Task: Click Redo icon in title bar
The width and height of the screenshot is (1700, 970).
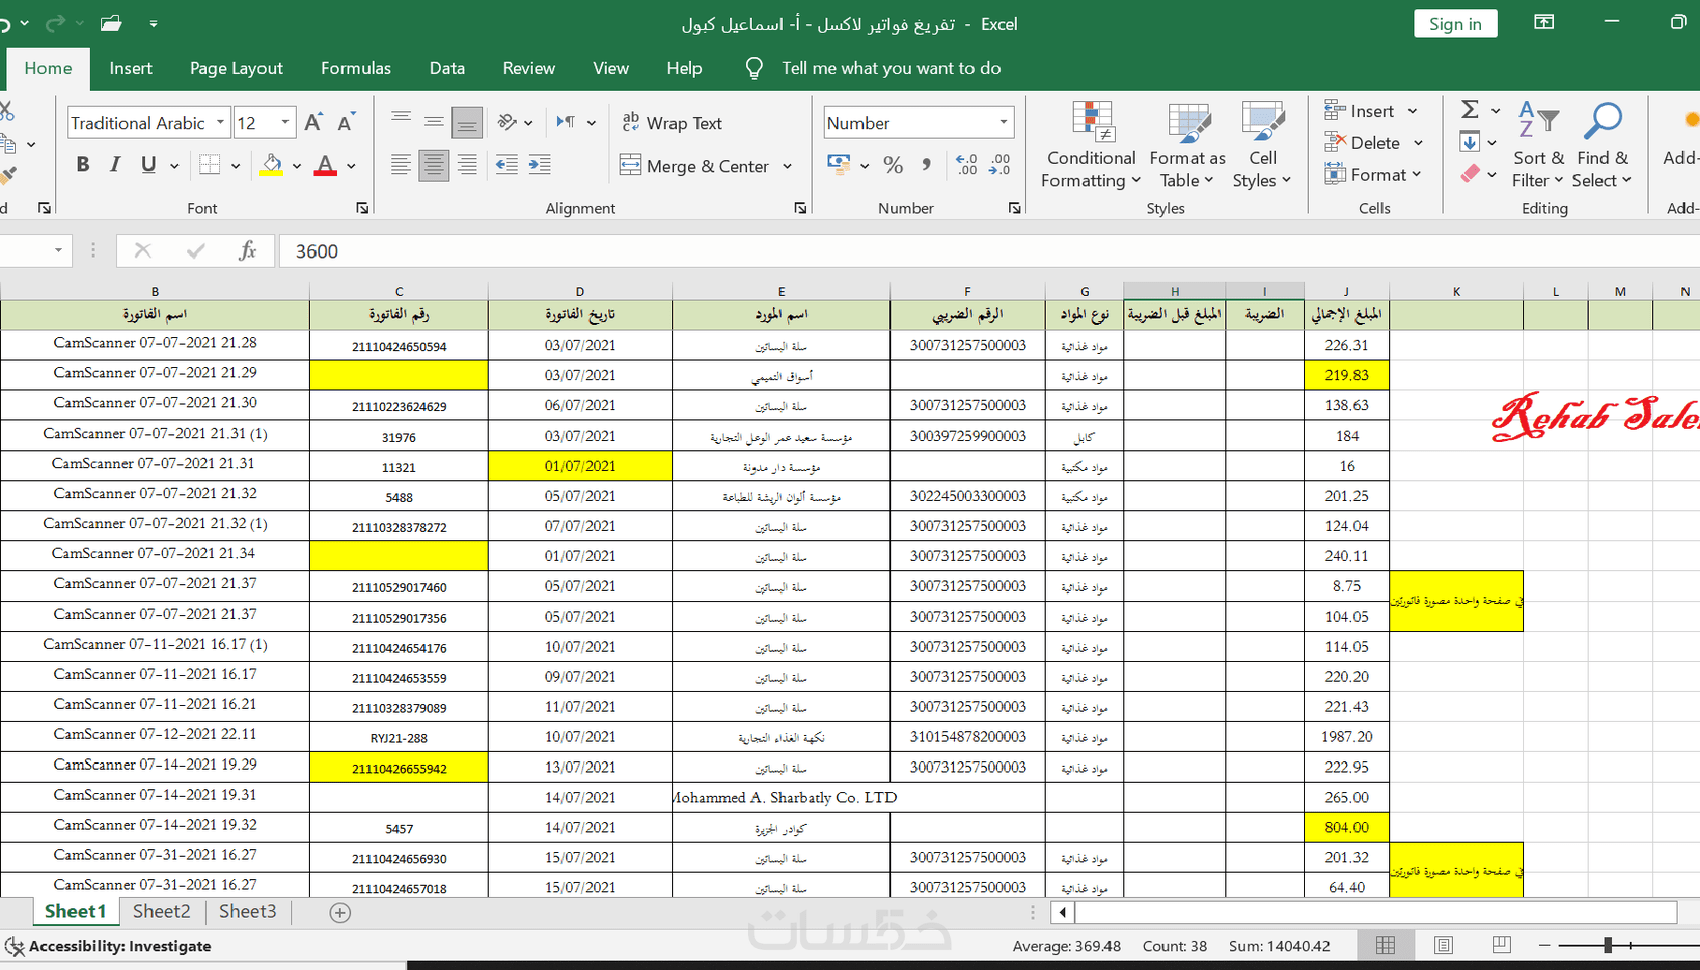Action: [x=55, y=23]
